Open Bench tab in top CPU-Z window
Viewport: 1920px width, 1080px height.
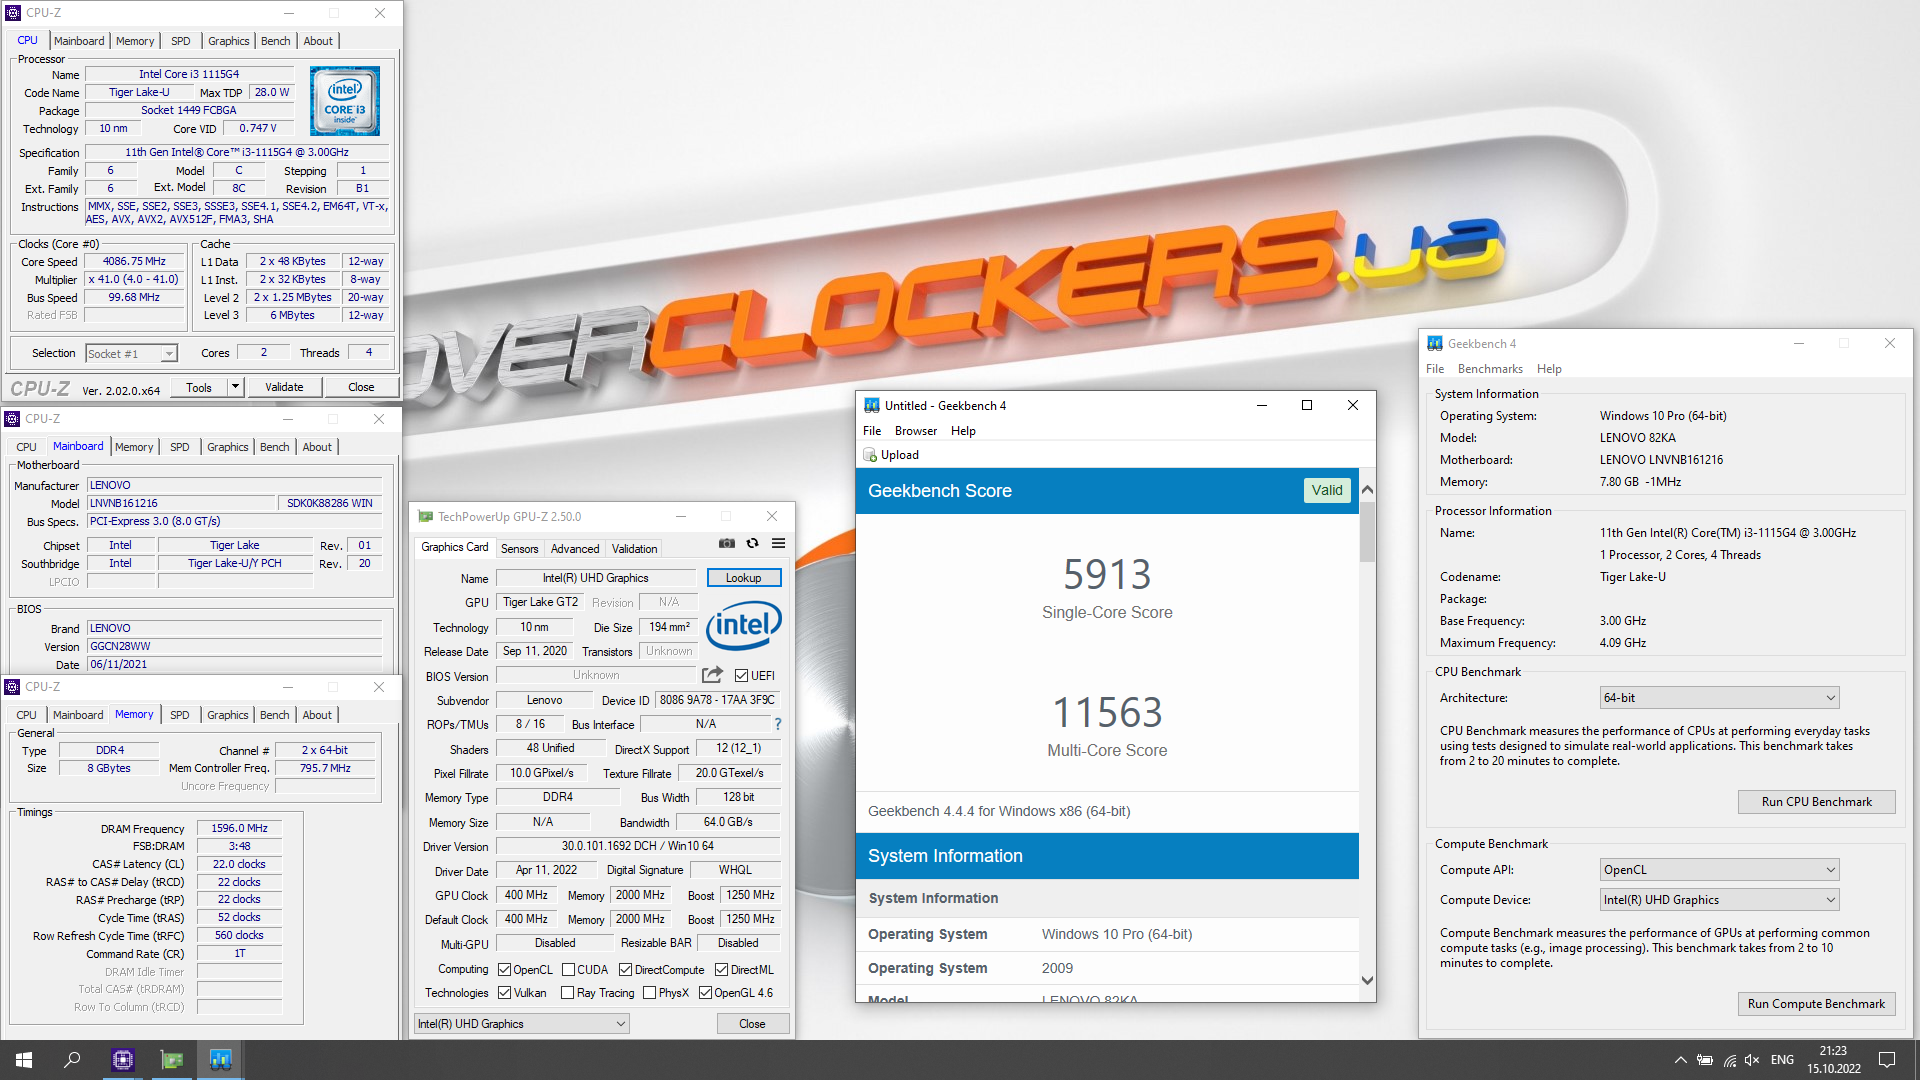point(276,41)
